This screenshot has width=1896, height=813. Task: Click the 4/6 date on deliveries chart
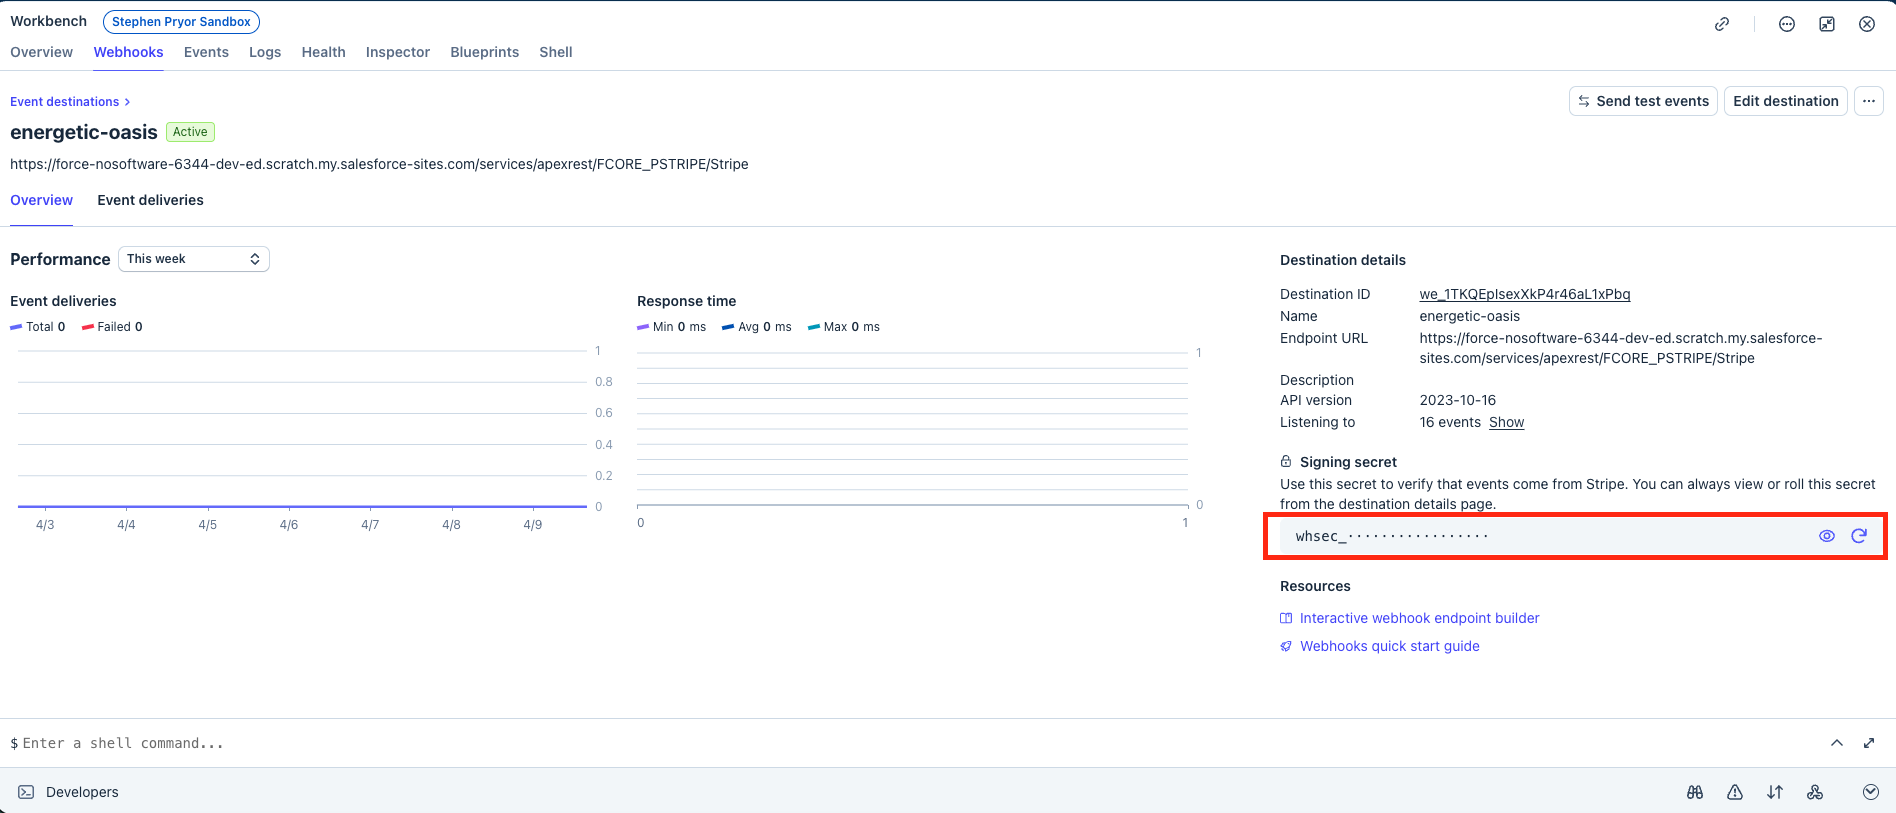click(289, 525)
